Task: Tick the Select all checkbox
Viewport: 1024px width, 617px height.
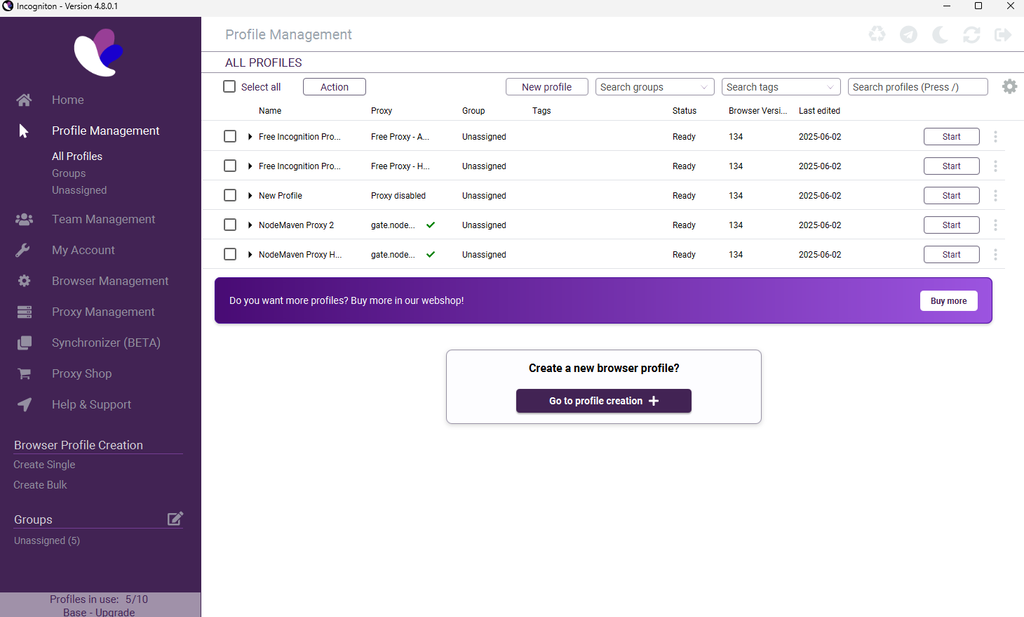Action: pyautogui.click(x=228, y=87)
